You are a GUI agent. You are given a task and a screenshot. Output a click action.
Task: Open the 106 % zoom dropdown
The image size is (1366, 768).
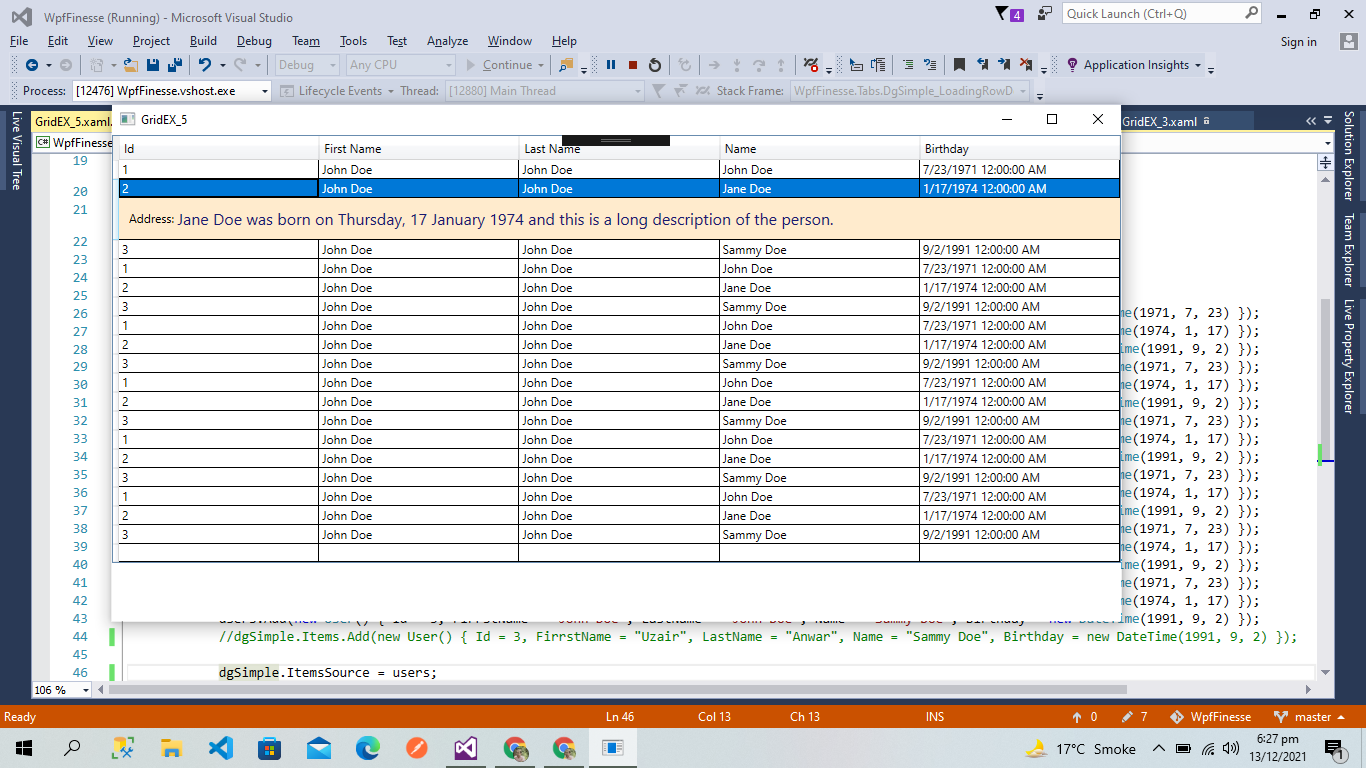pos(62,690)
